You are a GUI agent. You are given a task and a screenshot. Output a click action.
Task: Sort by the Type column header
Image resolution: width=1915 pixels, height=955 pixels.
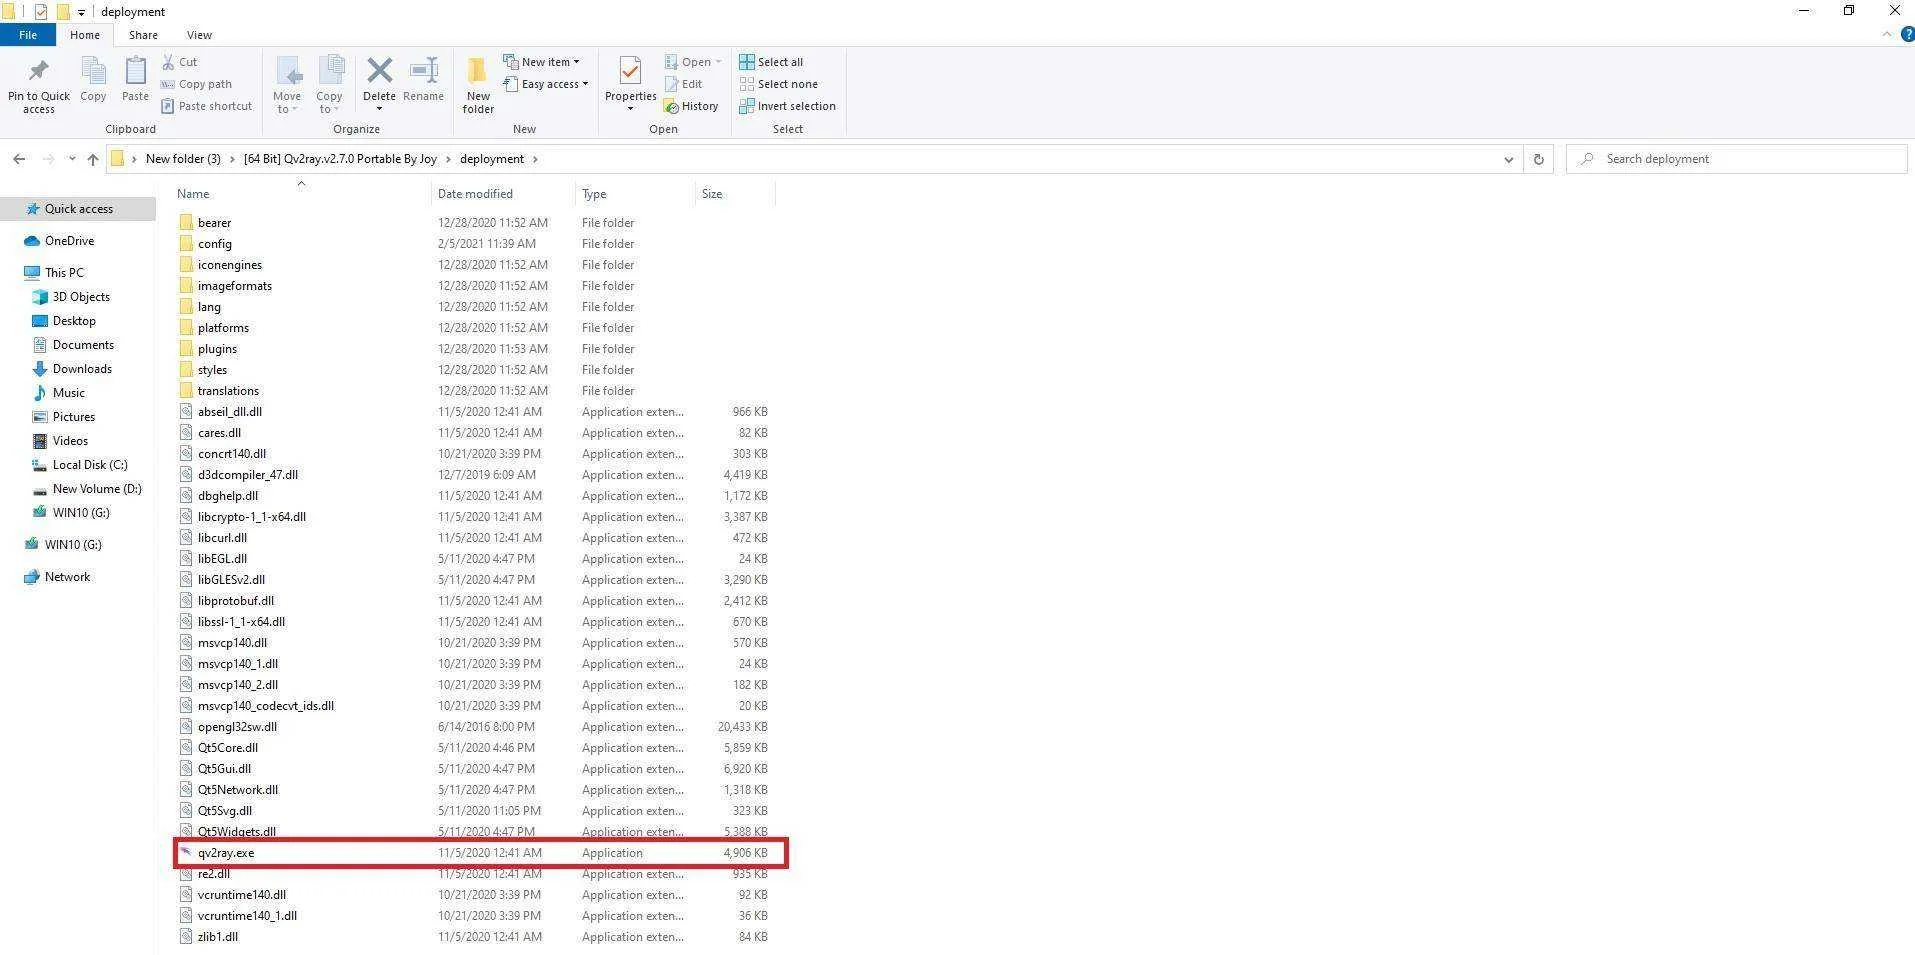(634, 194)
